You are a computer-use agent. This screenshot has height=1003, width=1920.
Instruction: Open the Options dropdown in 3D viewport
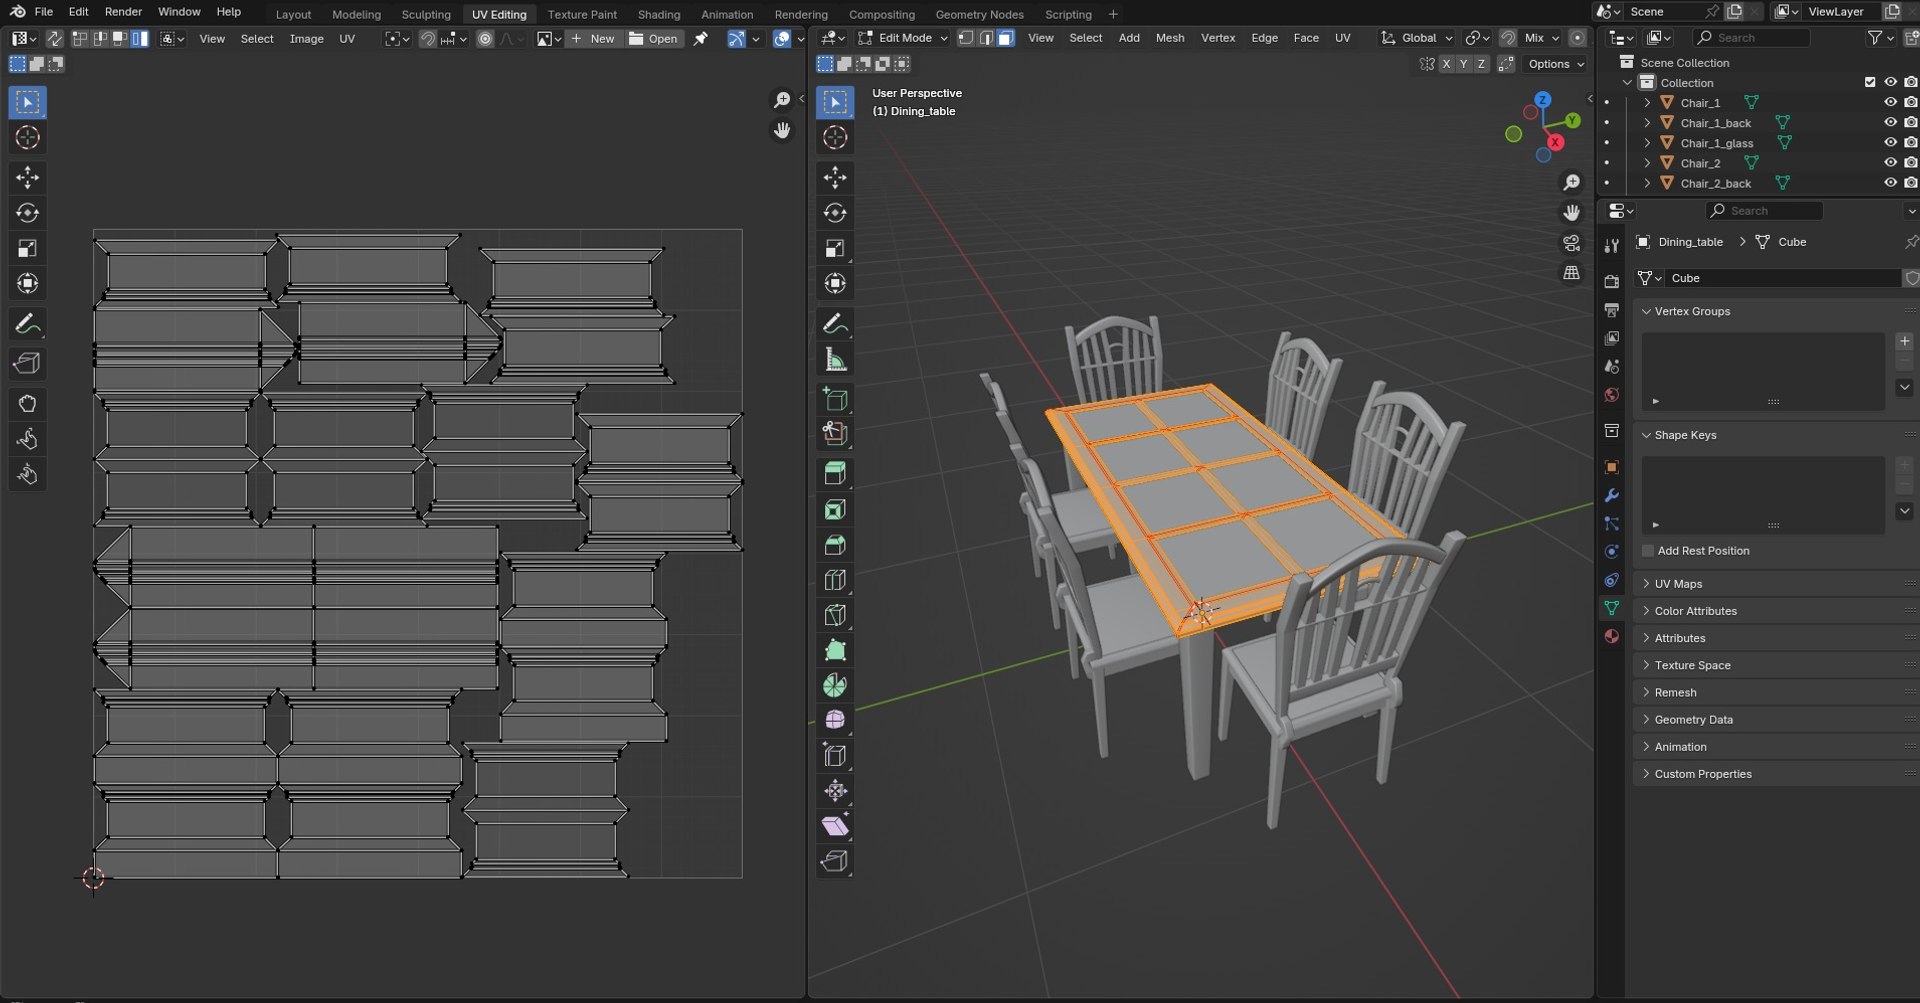1556,64
